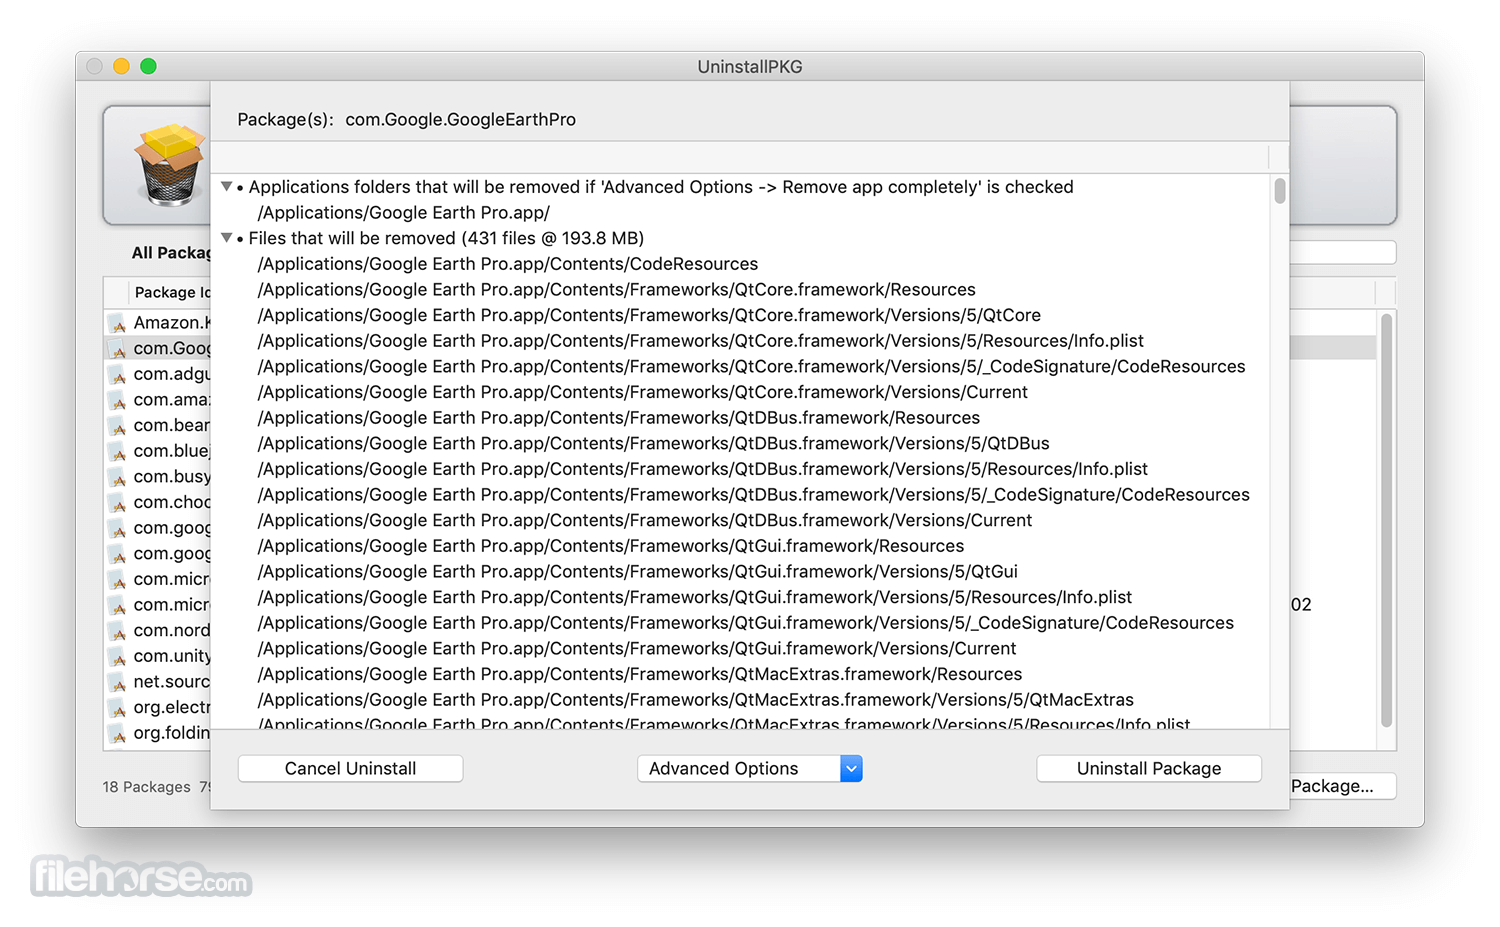This screenshot has width=1500, height=927.
Task: Select the QtCore.framework Resources/Info.plist path
Action: [700, 341]
